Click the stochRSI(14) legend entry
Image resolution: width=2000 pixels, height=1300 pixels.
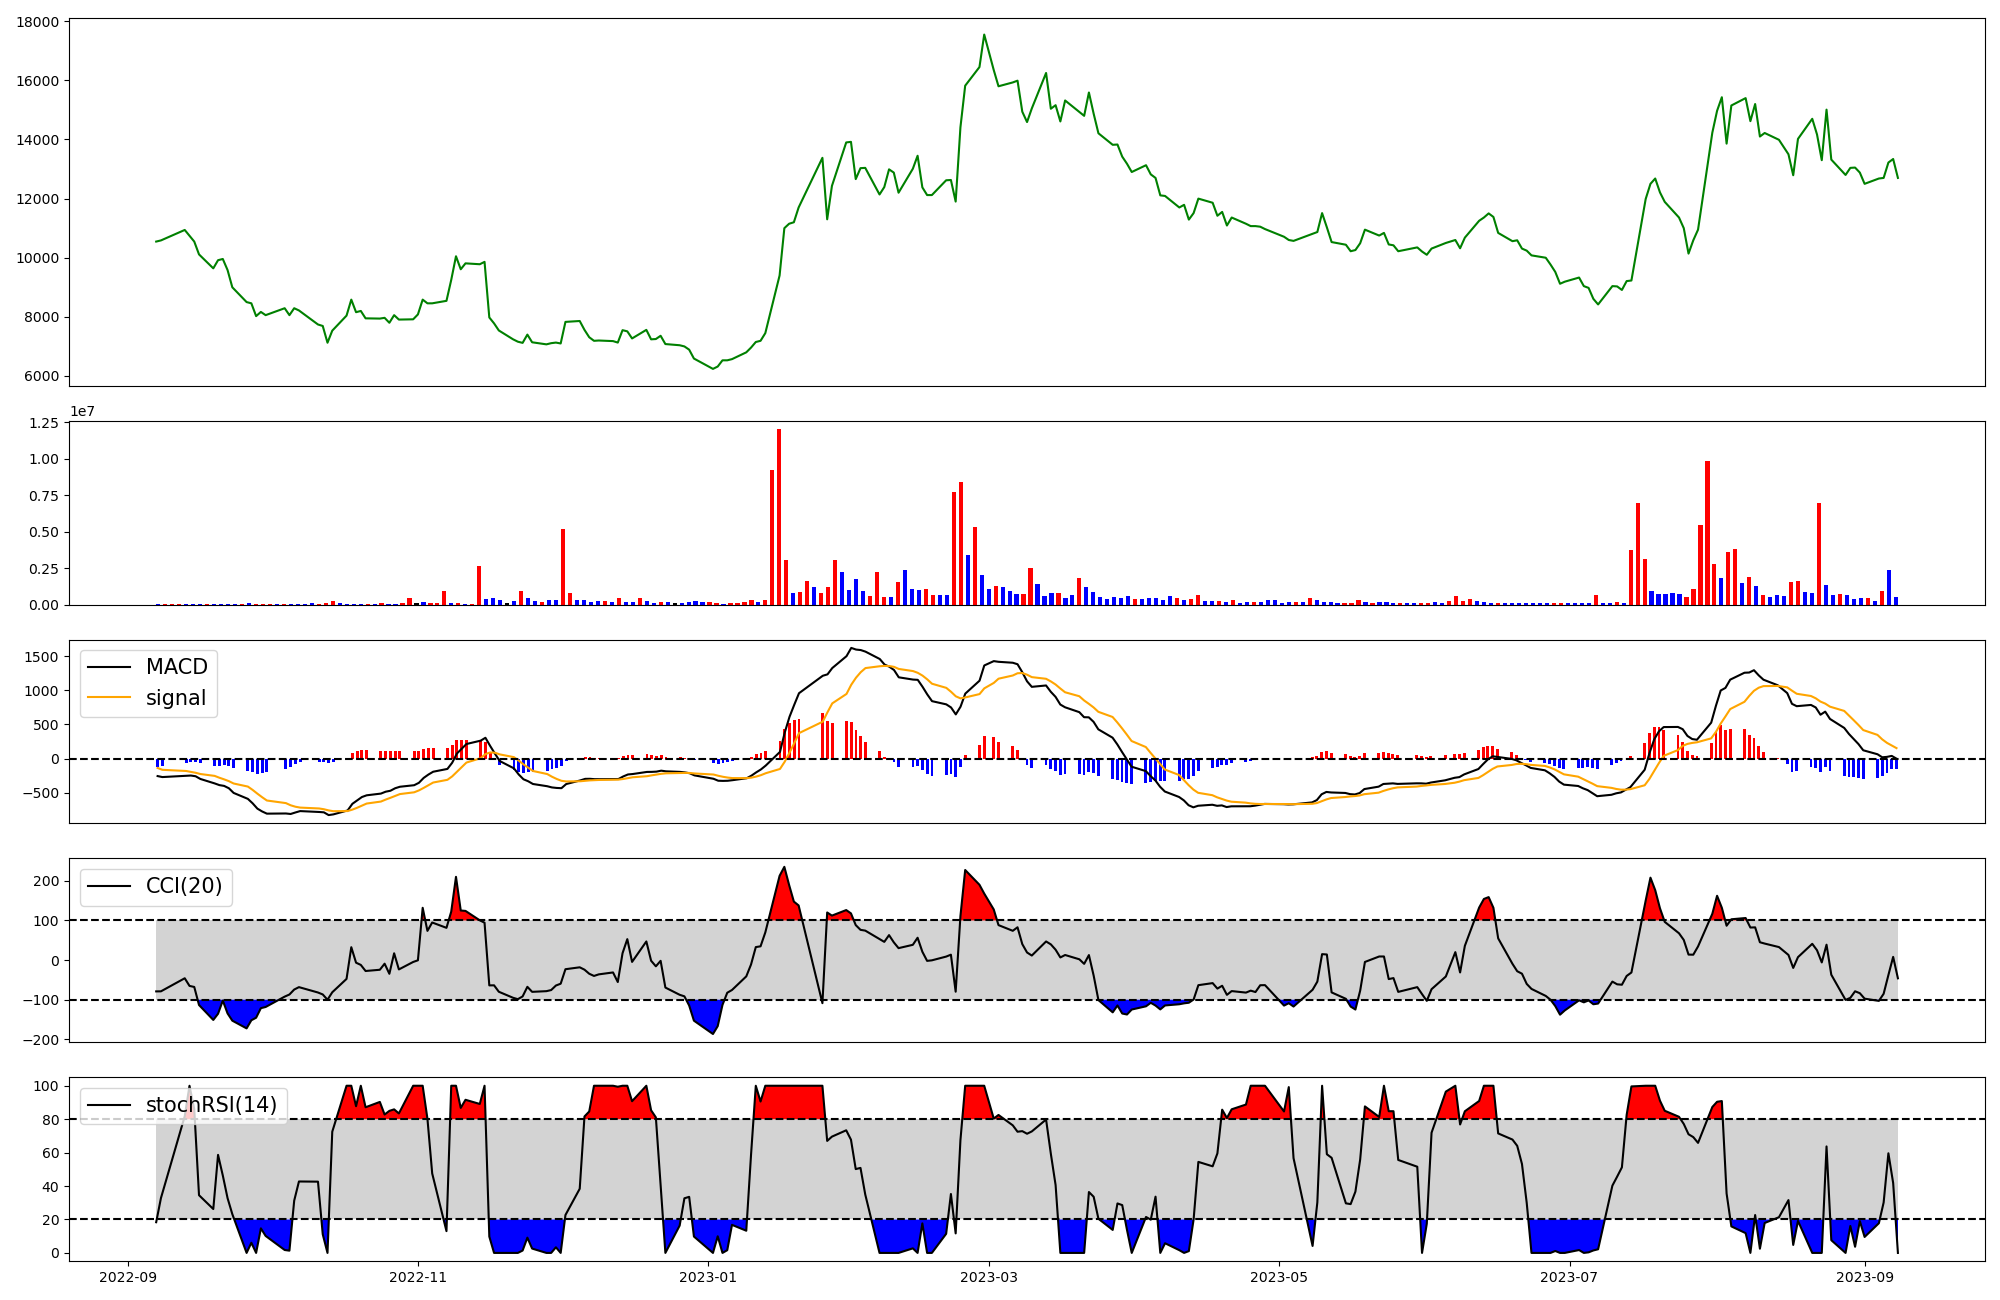pyautogui.click(x=211, y=1105)
